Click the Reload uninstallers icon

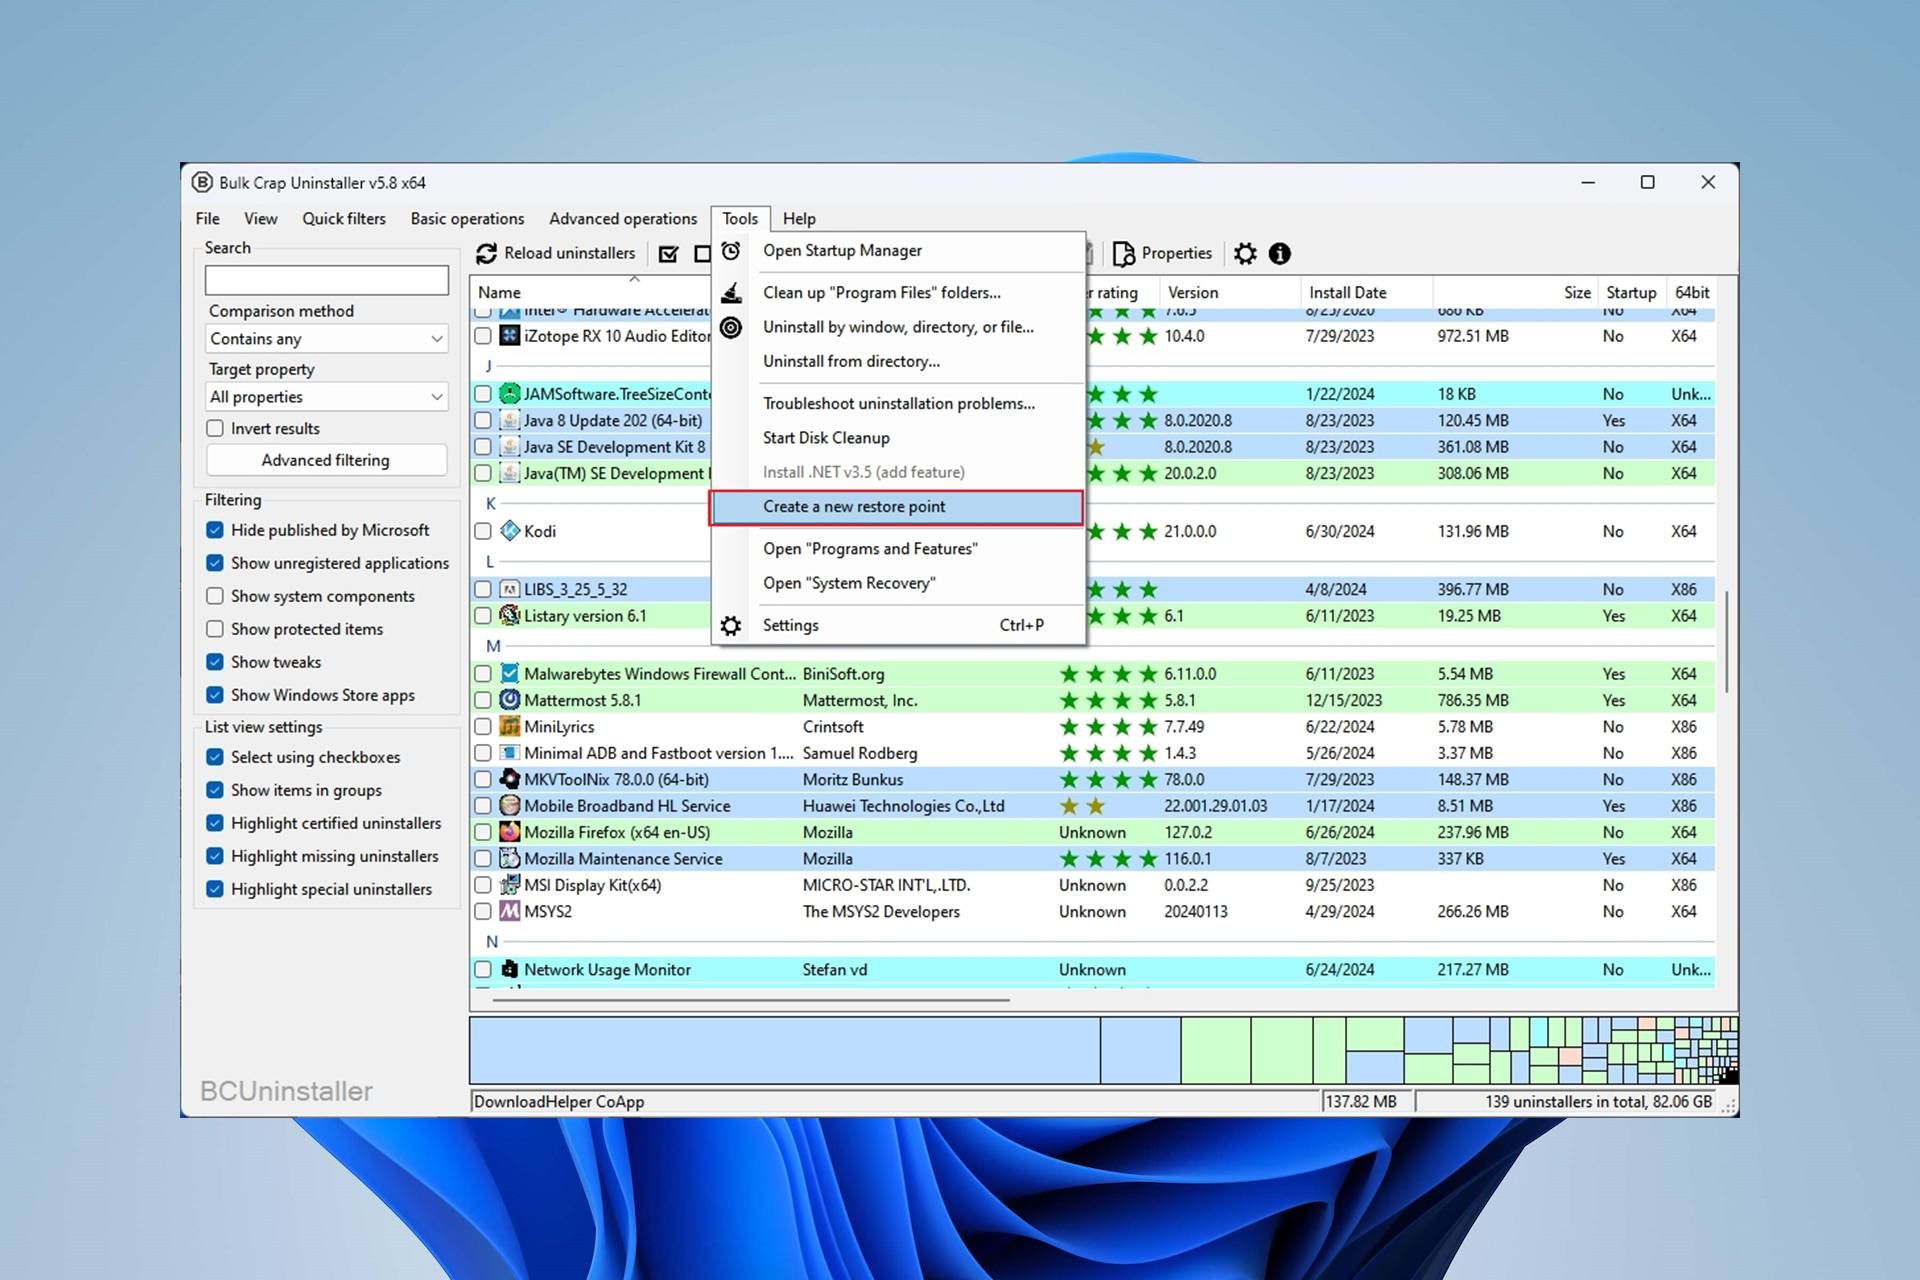point(490,254)
